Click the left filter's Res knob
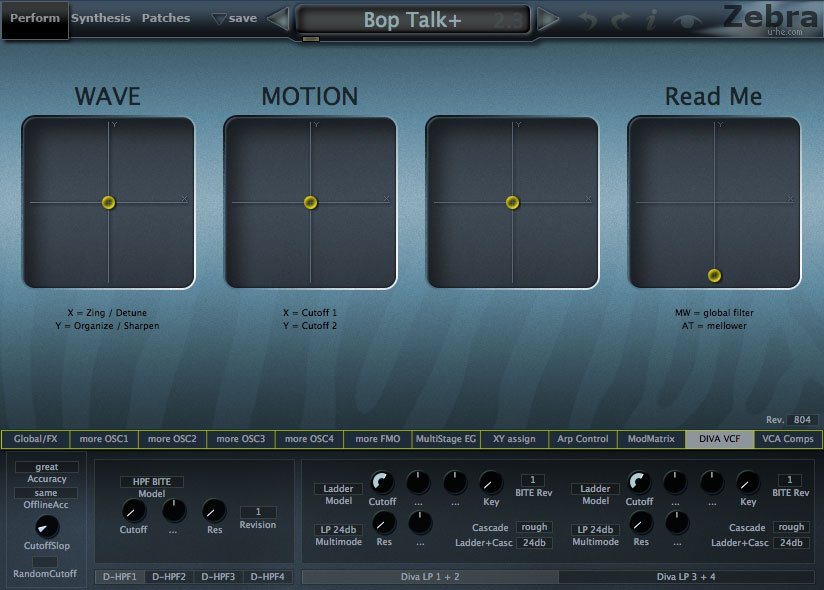 384,523
